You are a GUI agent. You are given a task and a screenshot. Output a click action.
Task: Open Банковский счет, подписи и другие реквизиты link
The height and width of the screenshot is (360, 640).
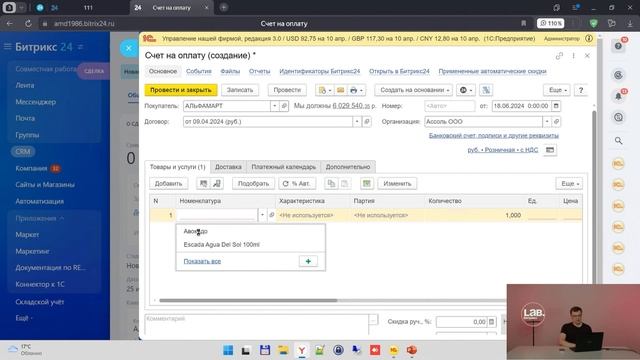pyautogui.click(x=493, y=135)
